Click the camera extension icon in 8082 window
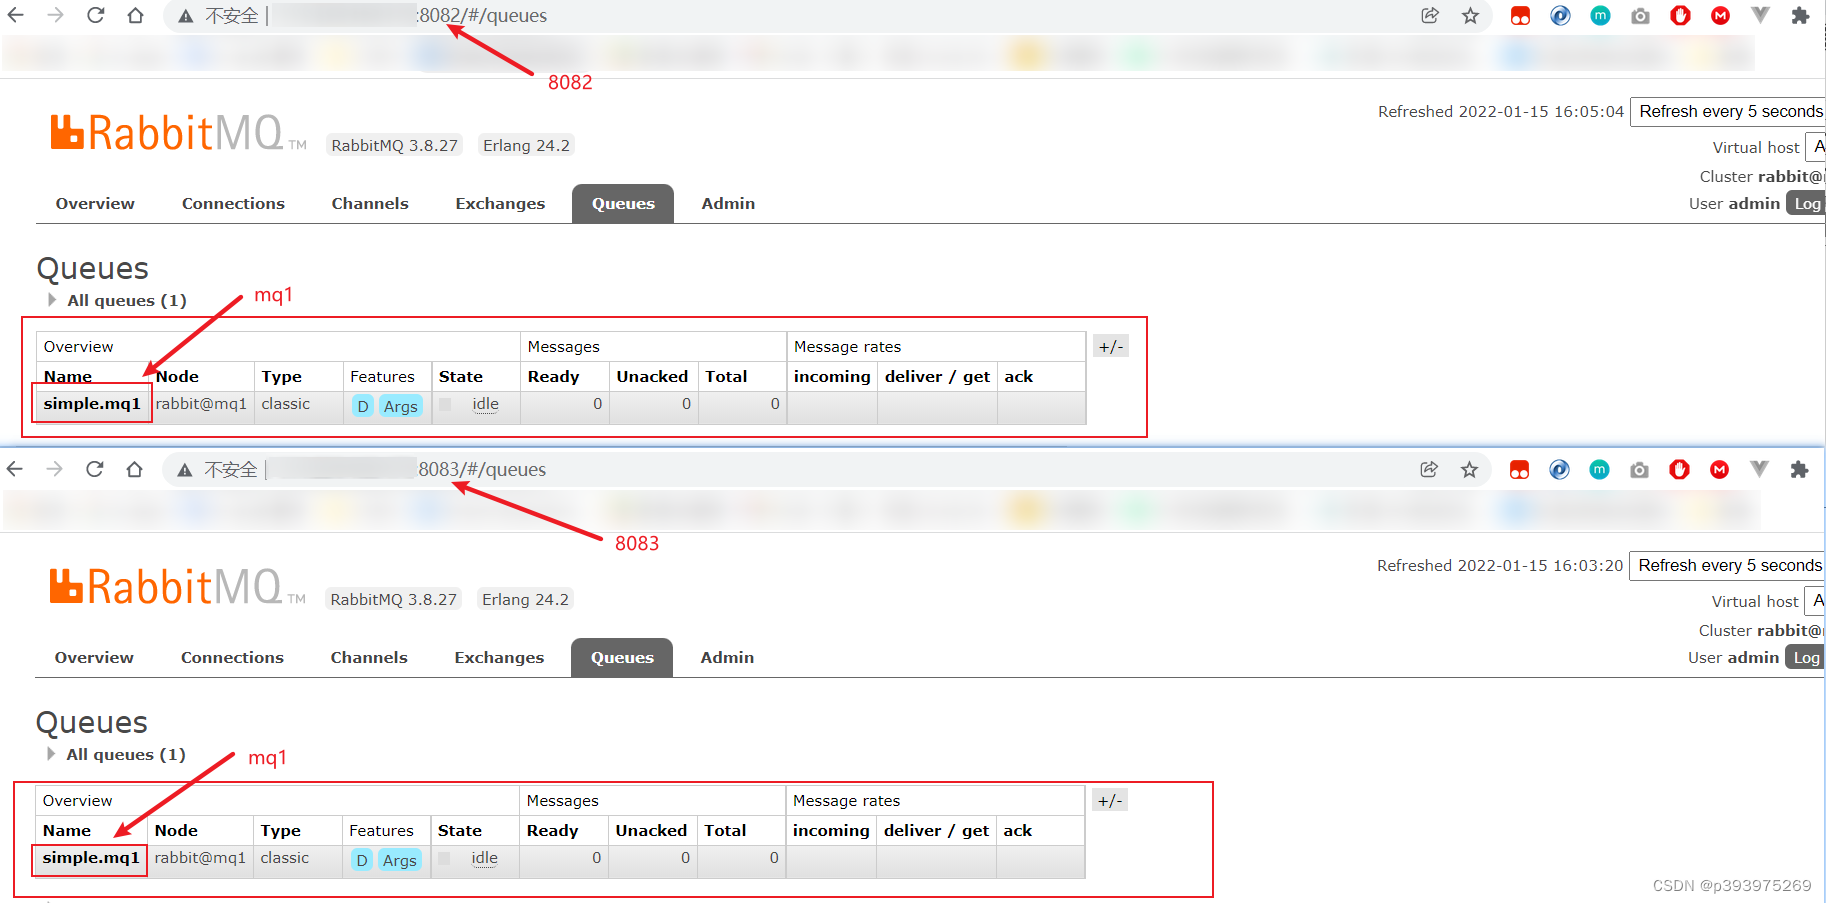 click(1640, 16)
